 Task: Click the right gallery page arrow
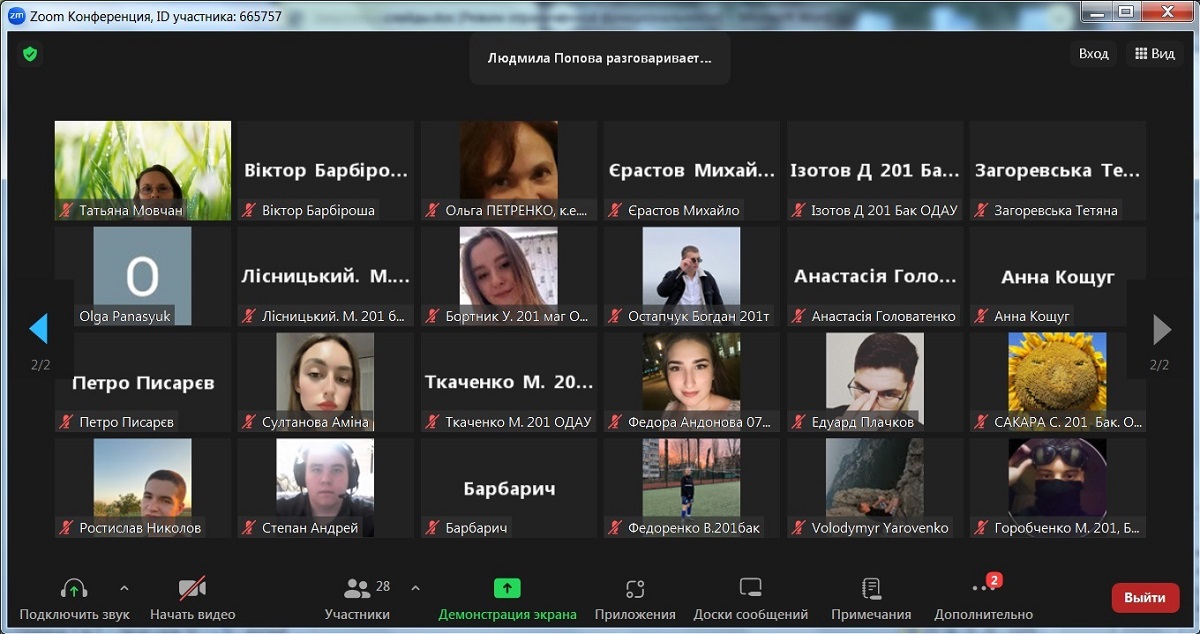[1161, 329]
